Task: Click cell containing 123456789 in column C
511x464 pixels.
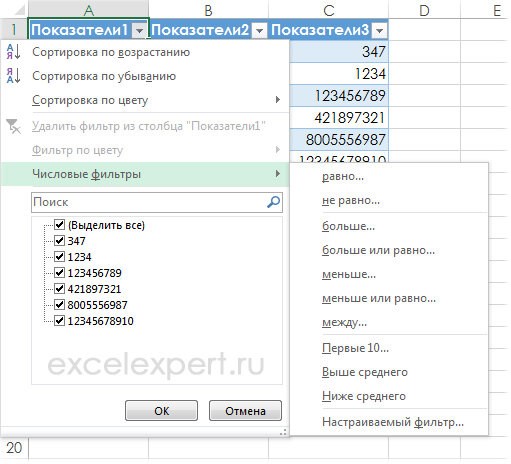Action: pos(339,96)
